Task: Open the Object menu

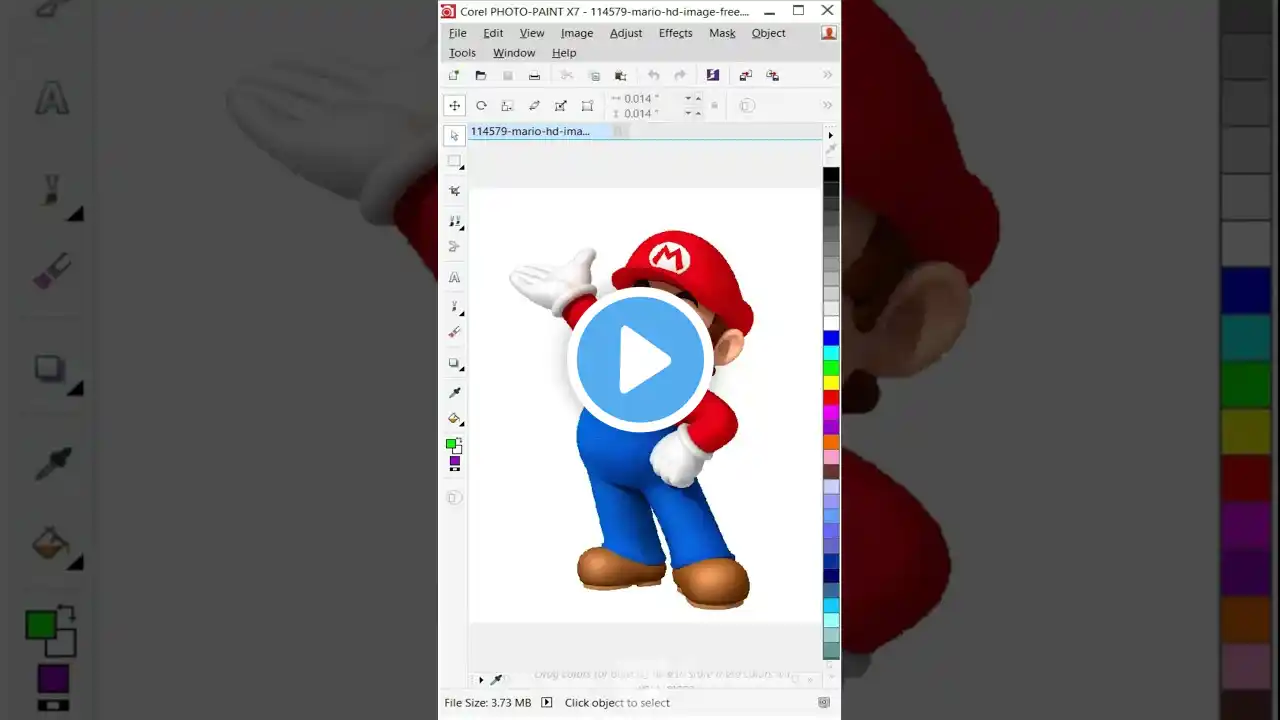Action: [769, 33]
